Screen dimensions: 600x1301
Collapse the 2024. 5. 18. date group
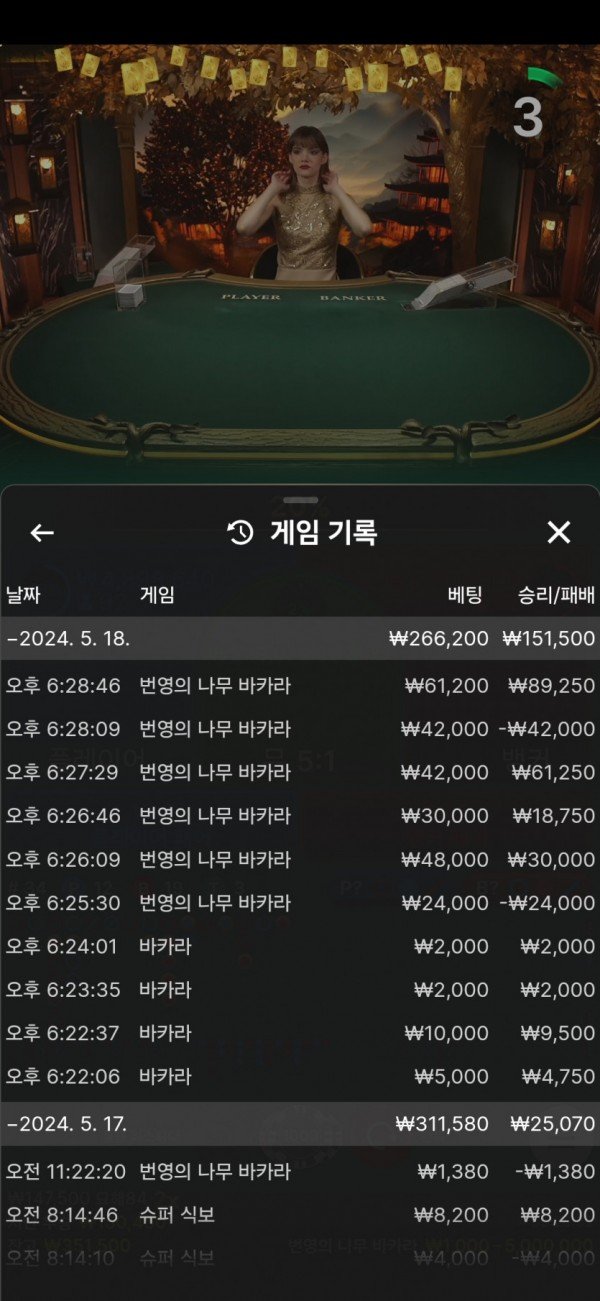pos(300,638)
